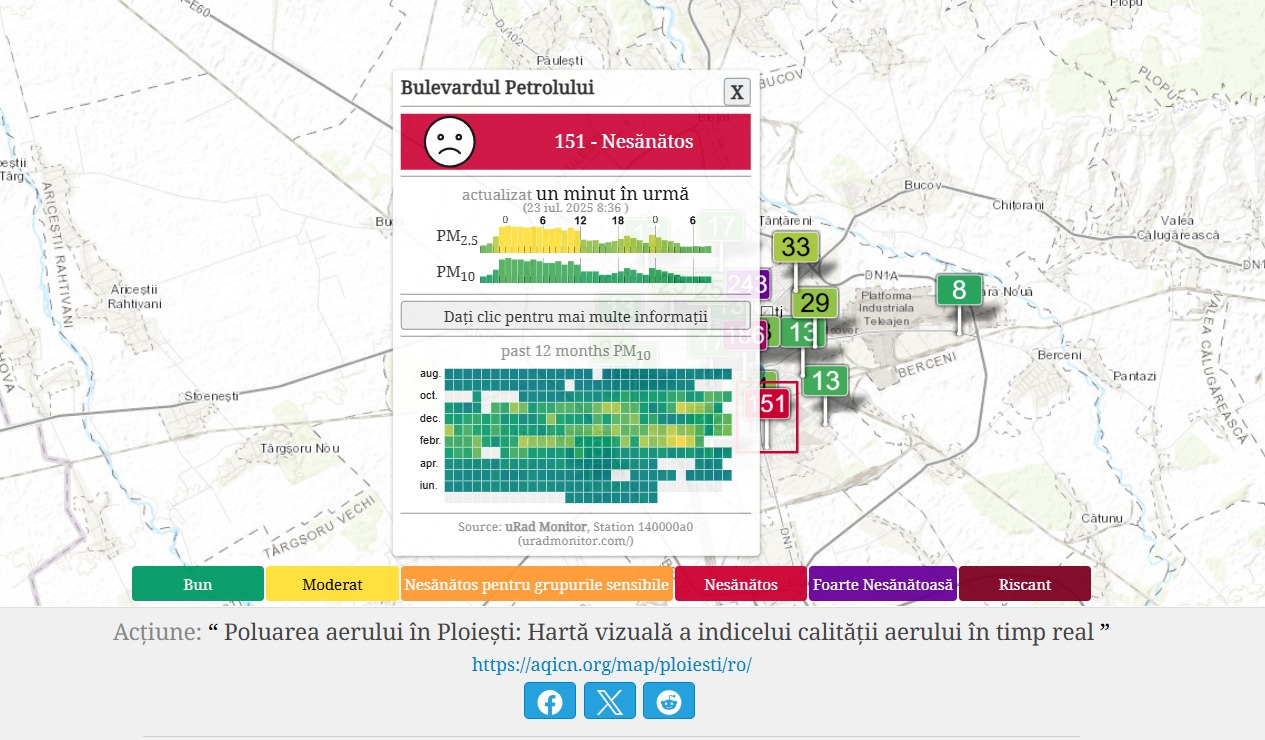Select the station marker showing 8
1265x740 pixels.
(x=958, y=291)
